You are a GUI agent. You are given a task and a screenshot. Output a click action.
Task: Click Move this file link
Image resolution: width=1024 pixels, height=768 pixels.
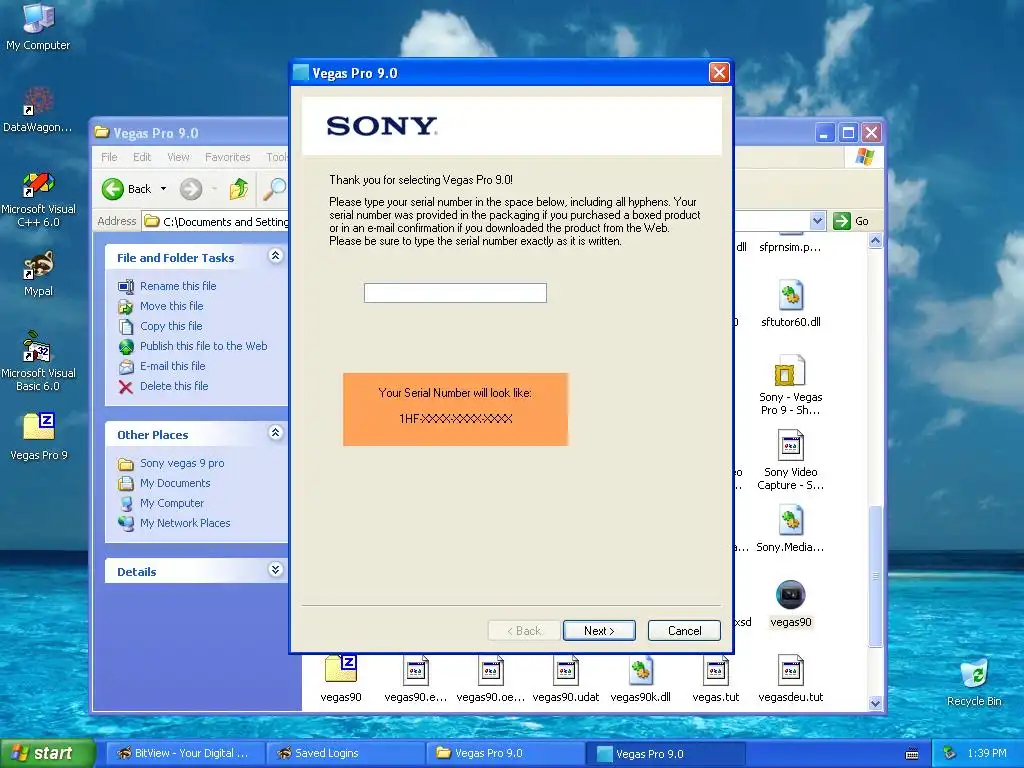(x=171, y=306)
